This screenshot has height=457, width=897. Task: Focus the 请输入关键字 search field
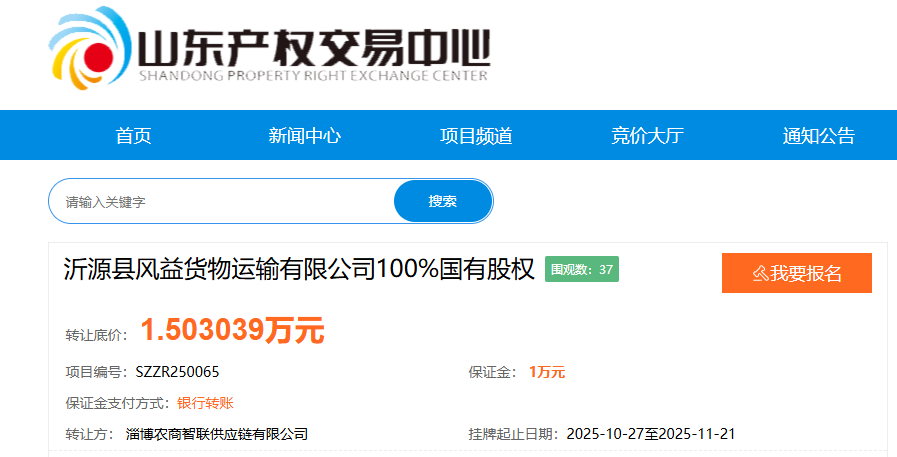pos(222,201)
